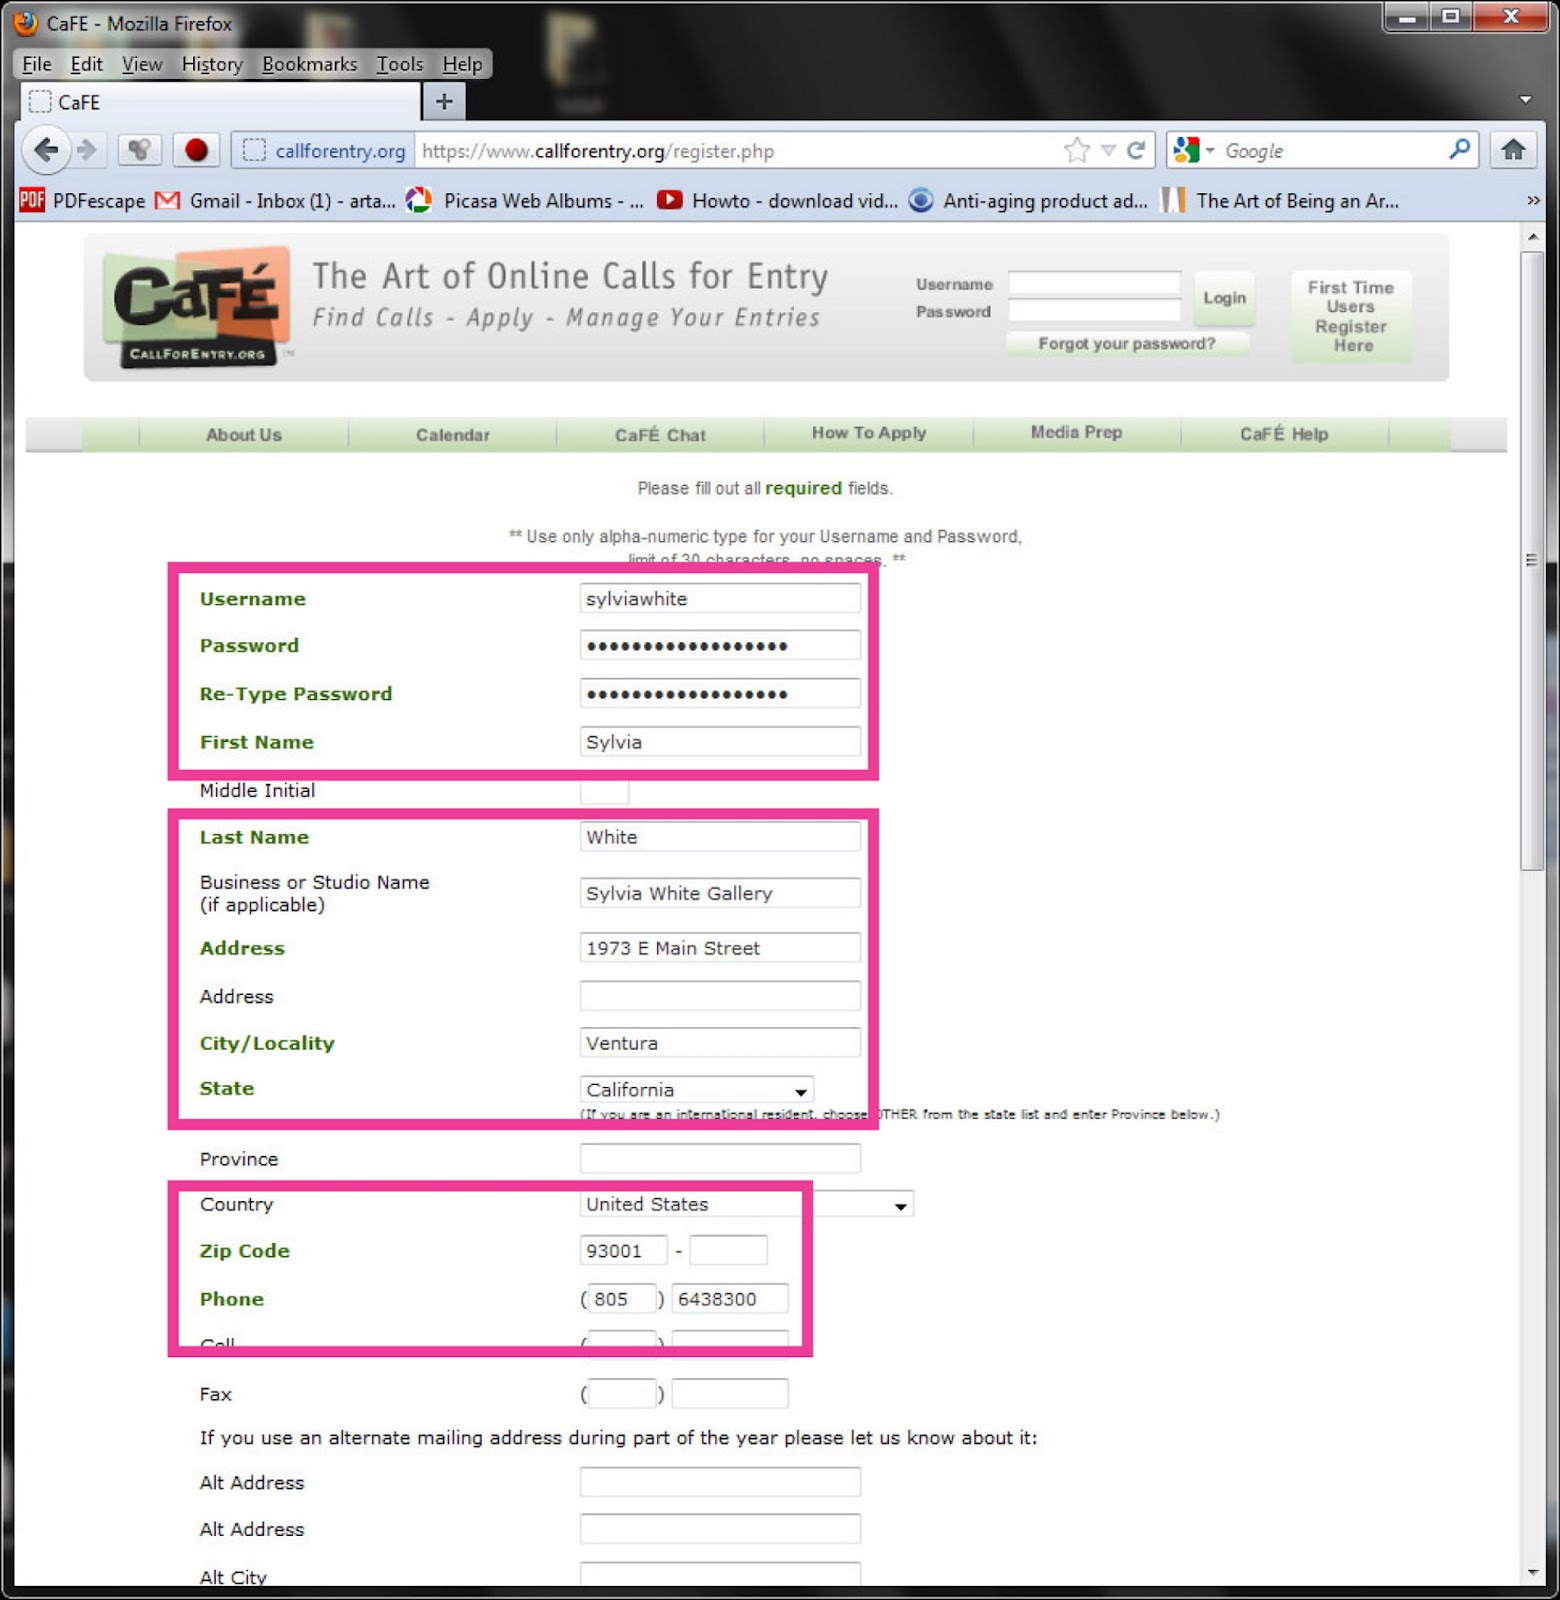Open the File menu
The image size is (1560, 1600).
[37, 64]
